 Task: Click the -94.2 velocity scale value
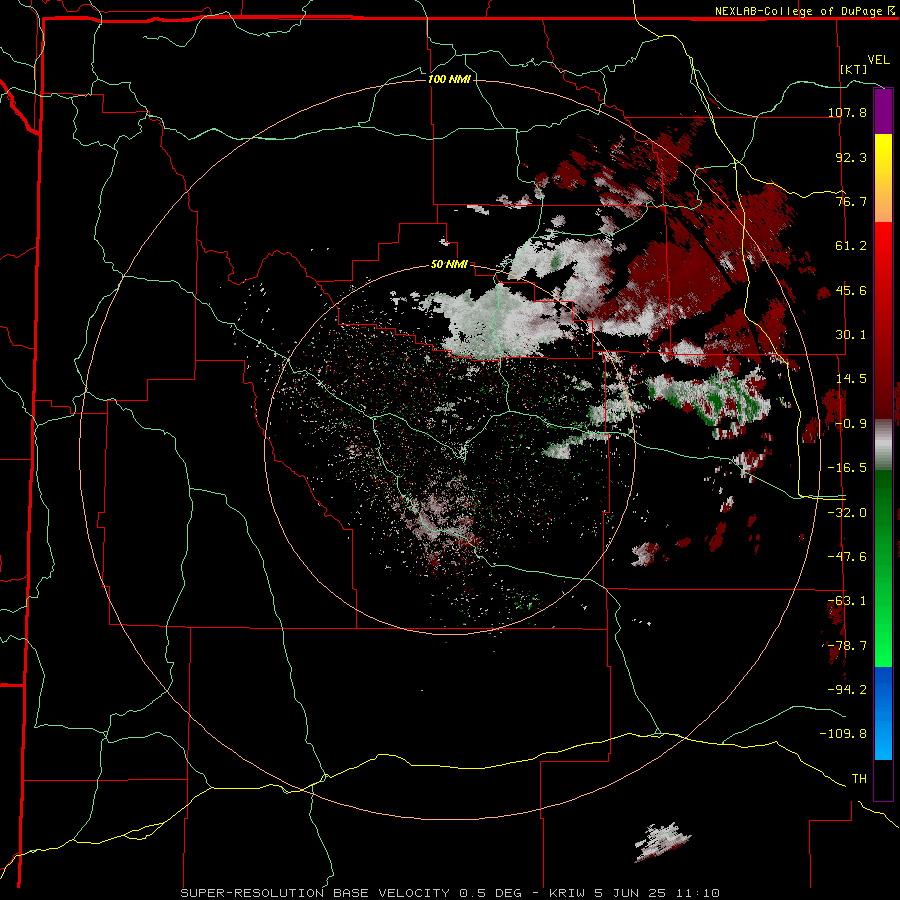click(847, 690)
